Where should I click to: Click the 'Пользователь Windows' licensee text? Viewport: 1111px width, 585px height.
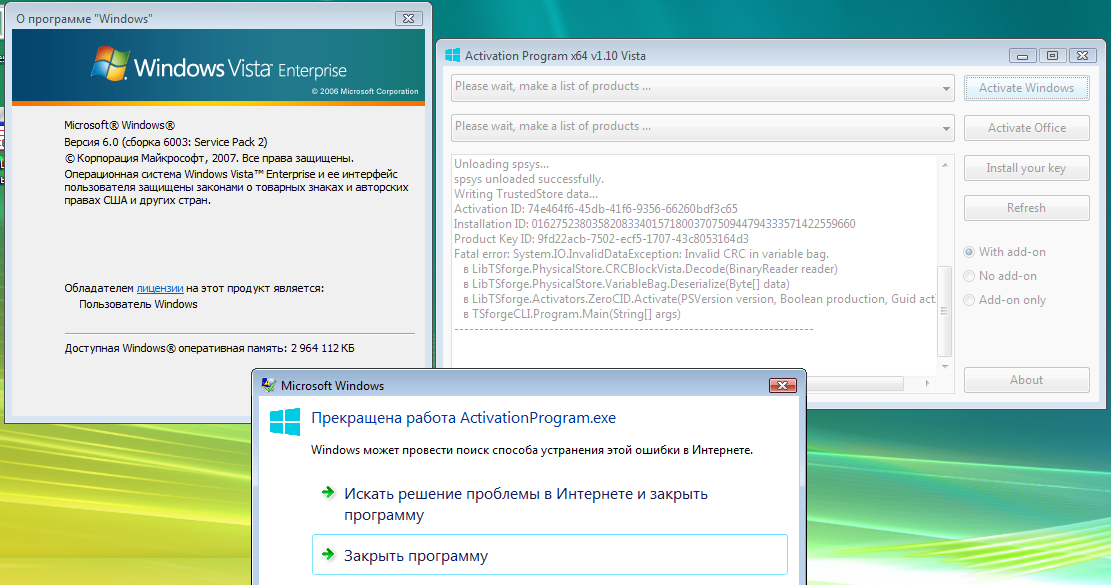(x=138, y=305)
